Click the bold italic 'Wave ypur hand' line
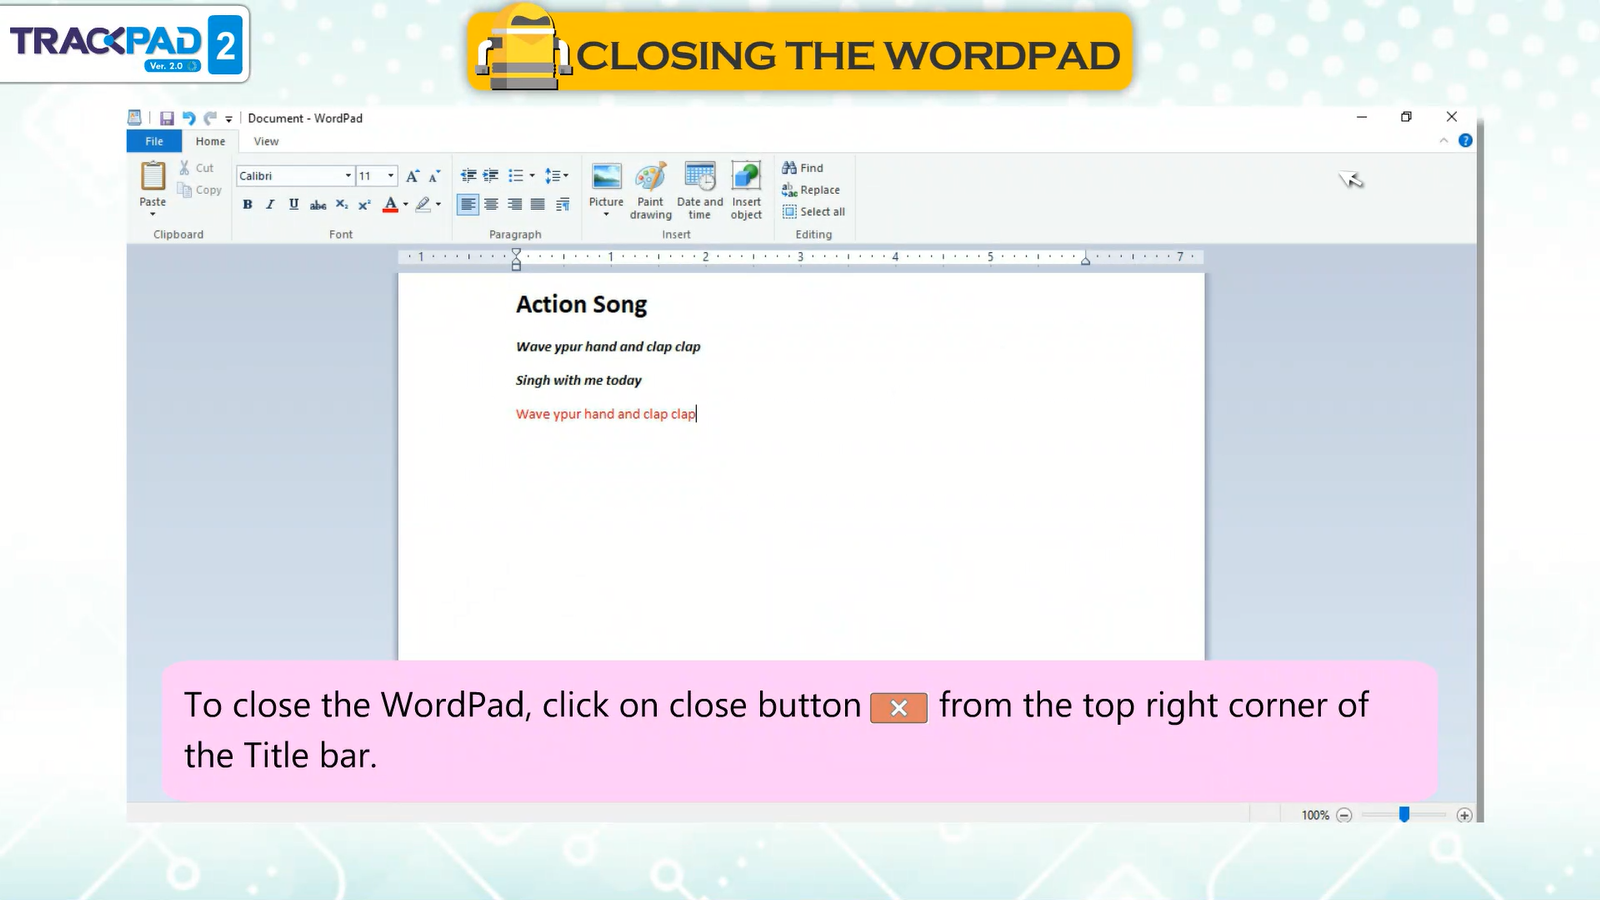The image size is (1600, 900). click(x=608, y=347)
